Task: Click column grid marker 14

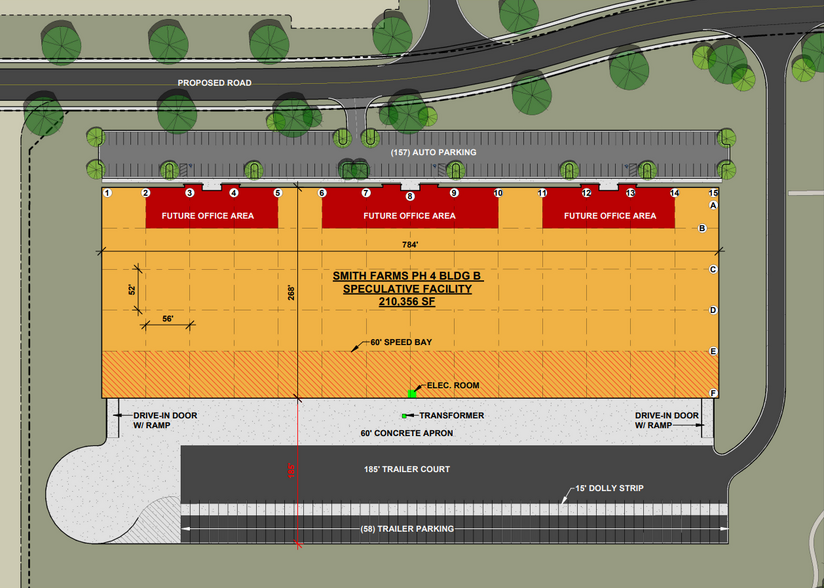Action: [x=675, y=193]
